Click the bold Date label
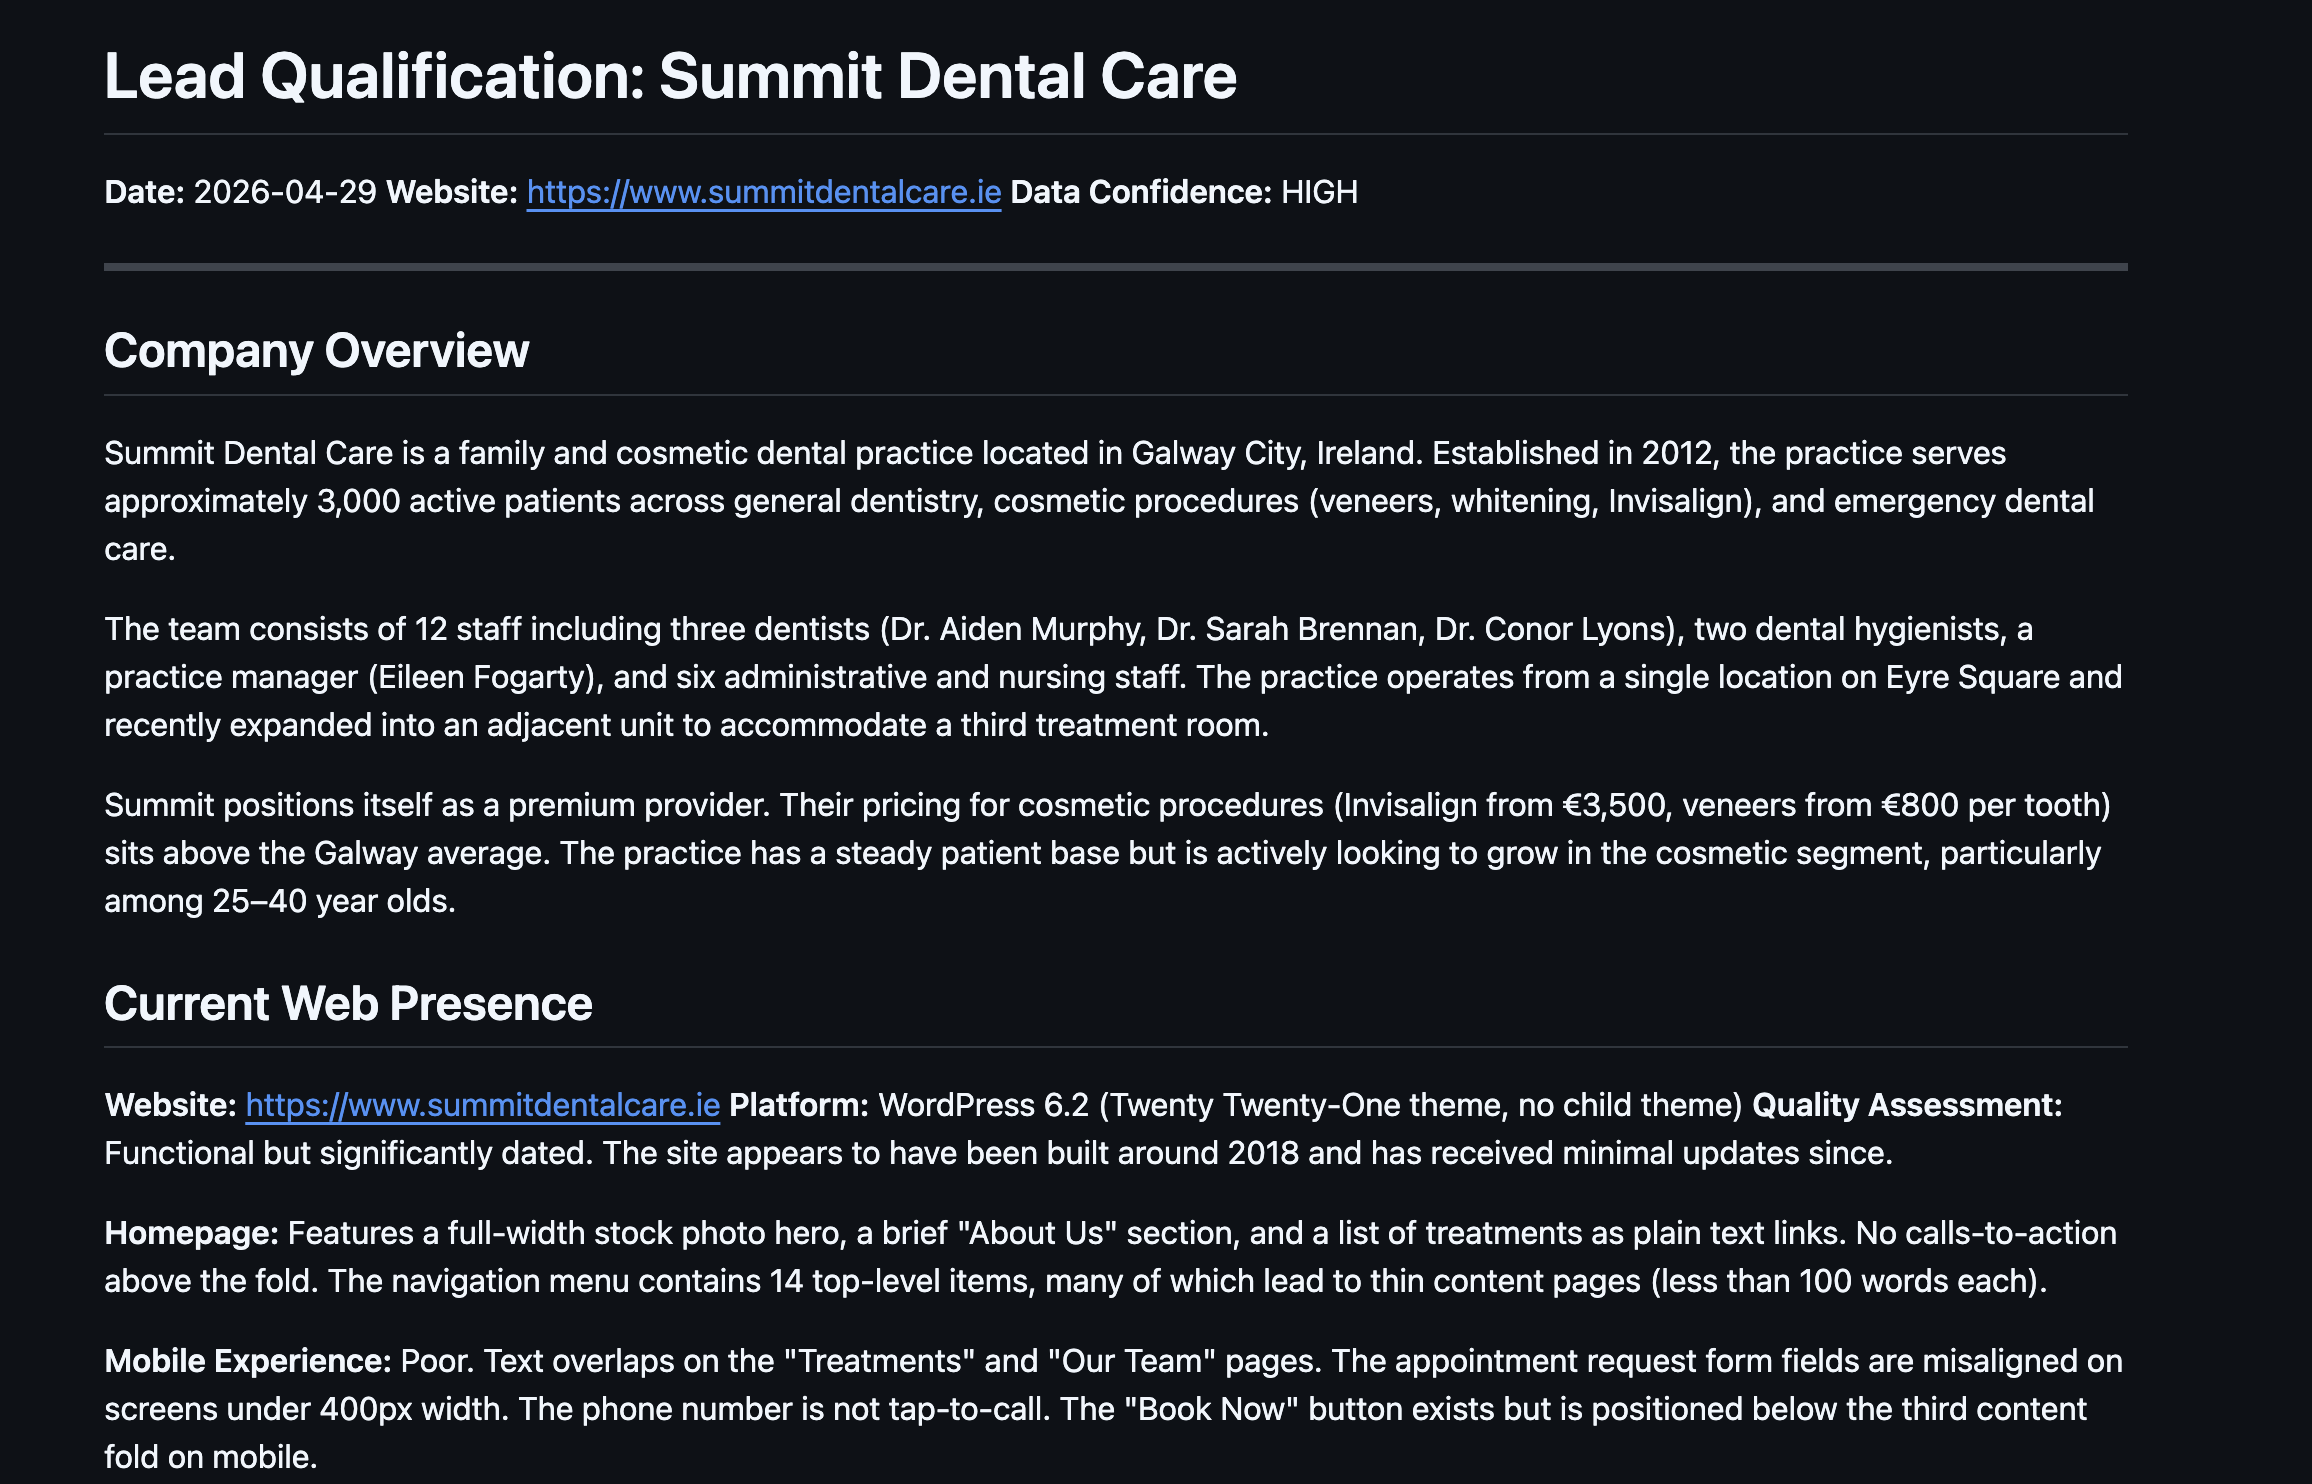The image size is (2312, 1484). [144, 192]
